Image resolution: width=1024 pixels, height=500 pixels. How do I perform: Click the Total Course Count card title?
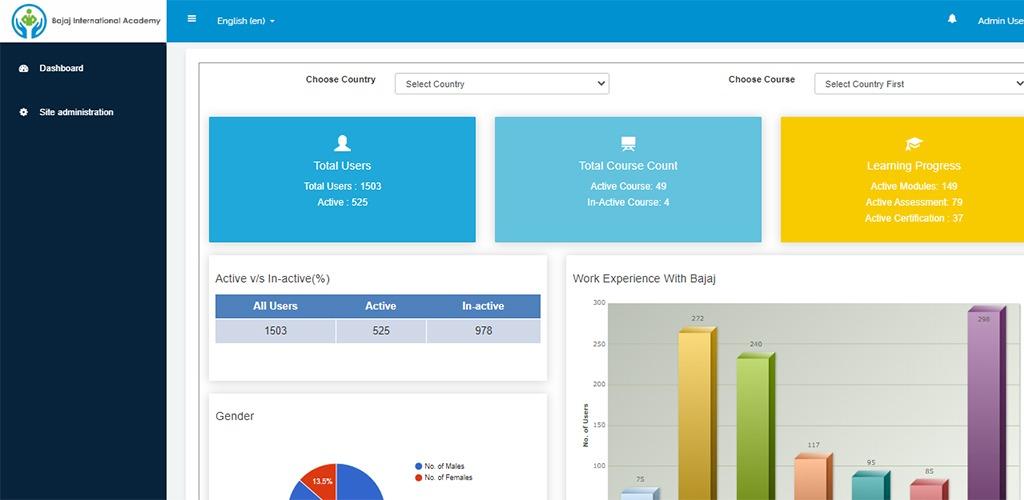[628, 166]
